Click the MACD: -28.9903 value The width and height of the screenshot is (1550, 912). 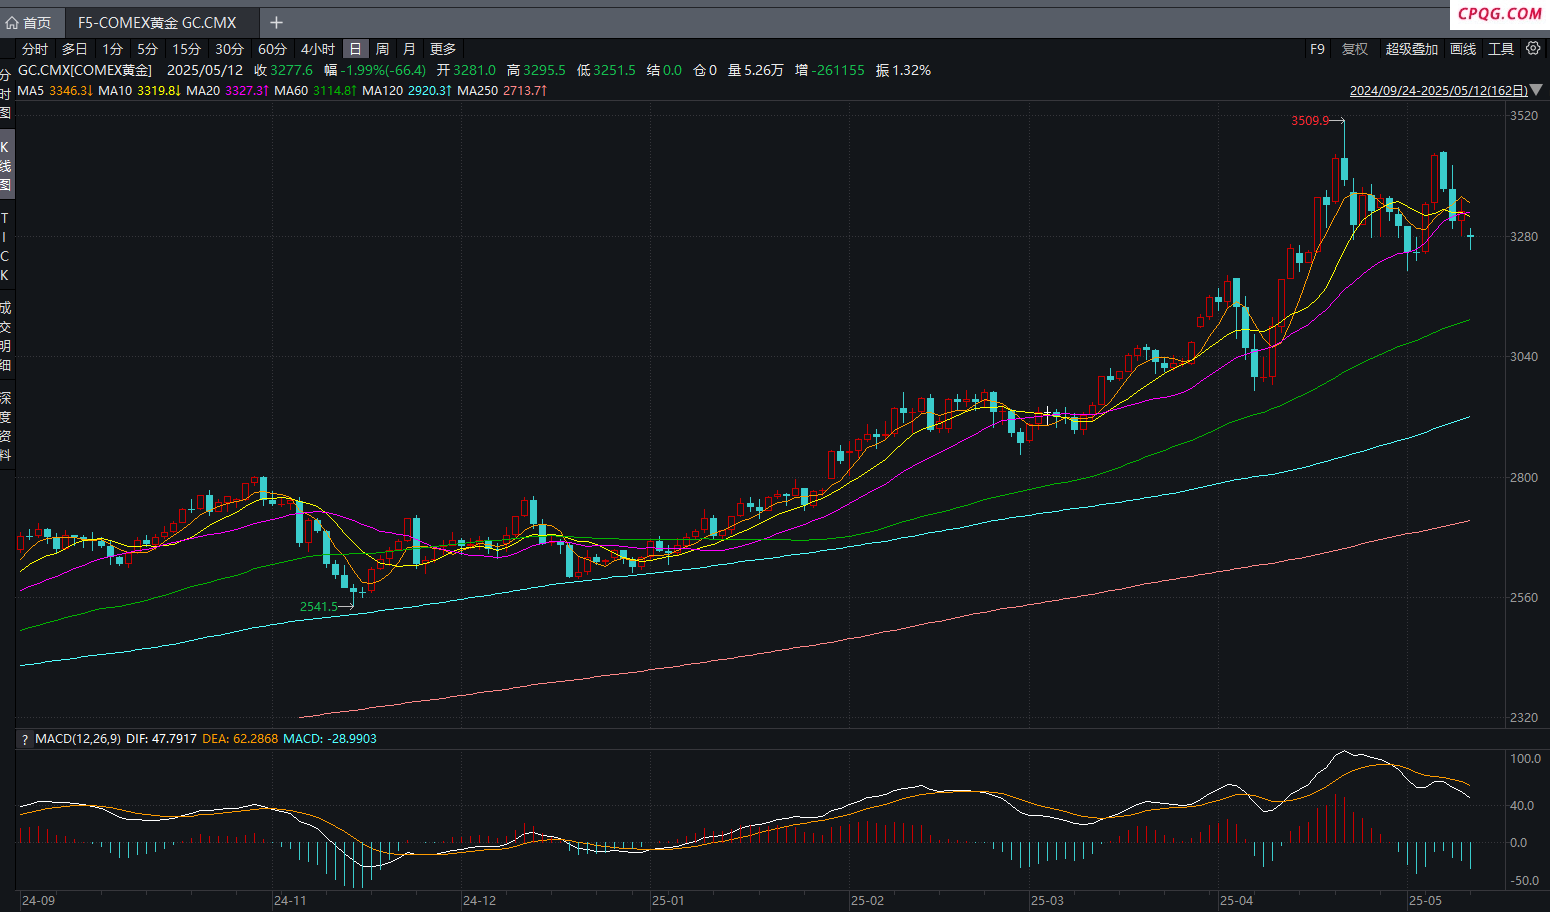click(330, 739)
